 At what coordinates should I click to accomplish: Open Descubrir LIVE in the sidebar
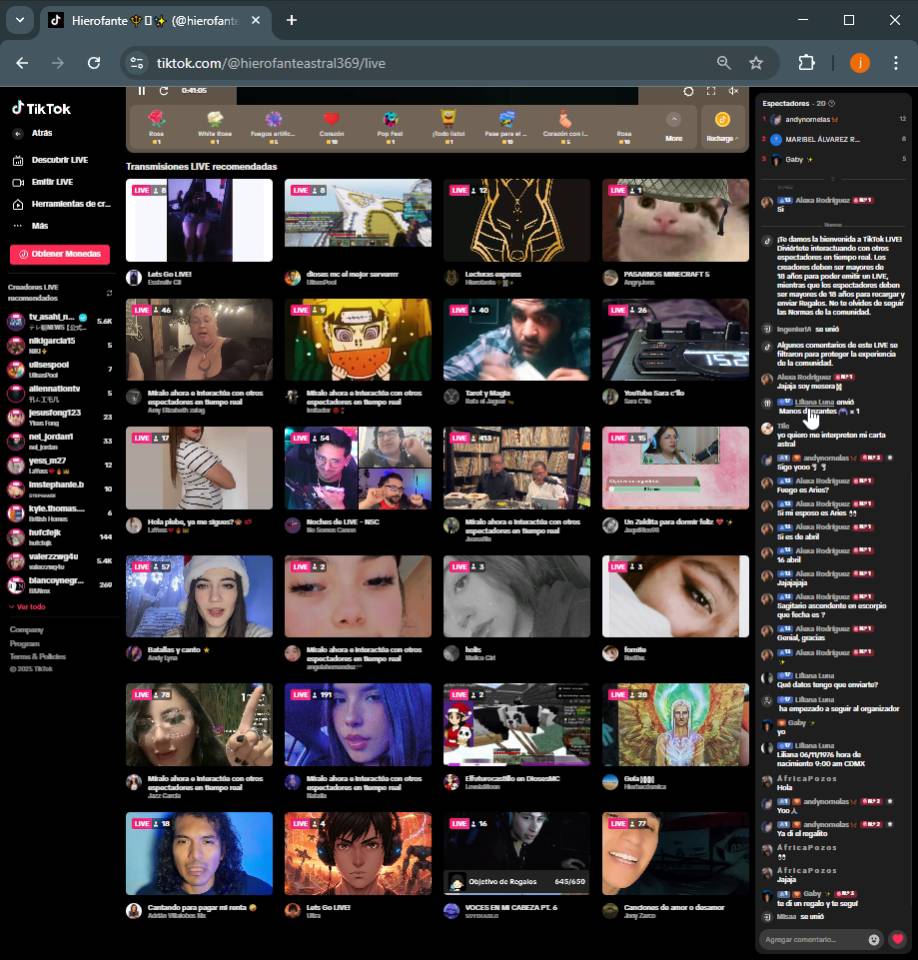(x=59, y=160)
